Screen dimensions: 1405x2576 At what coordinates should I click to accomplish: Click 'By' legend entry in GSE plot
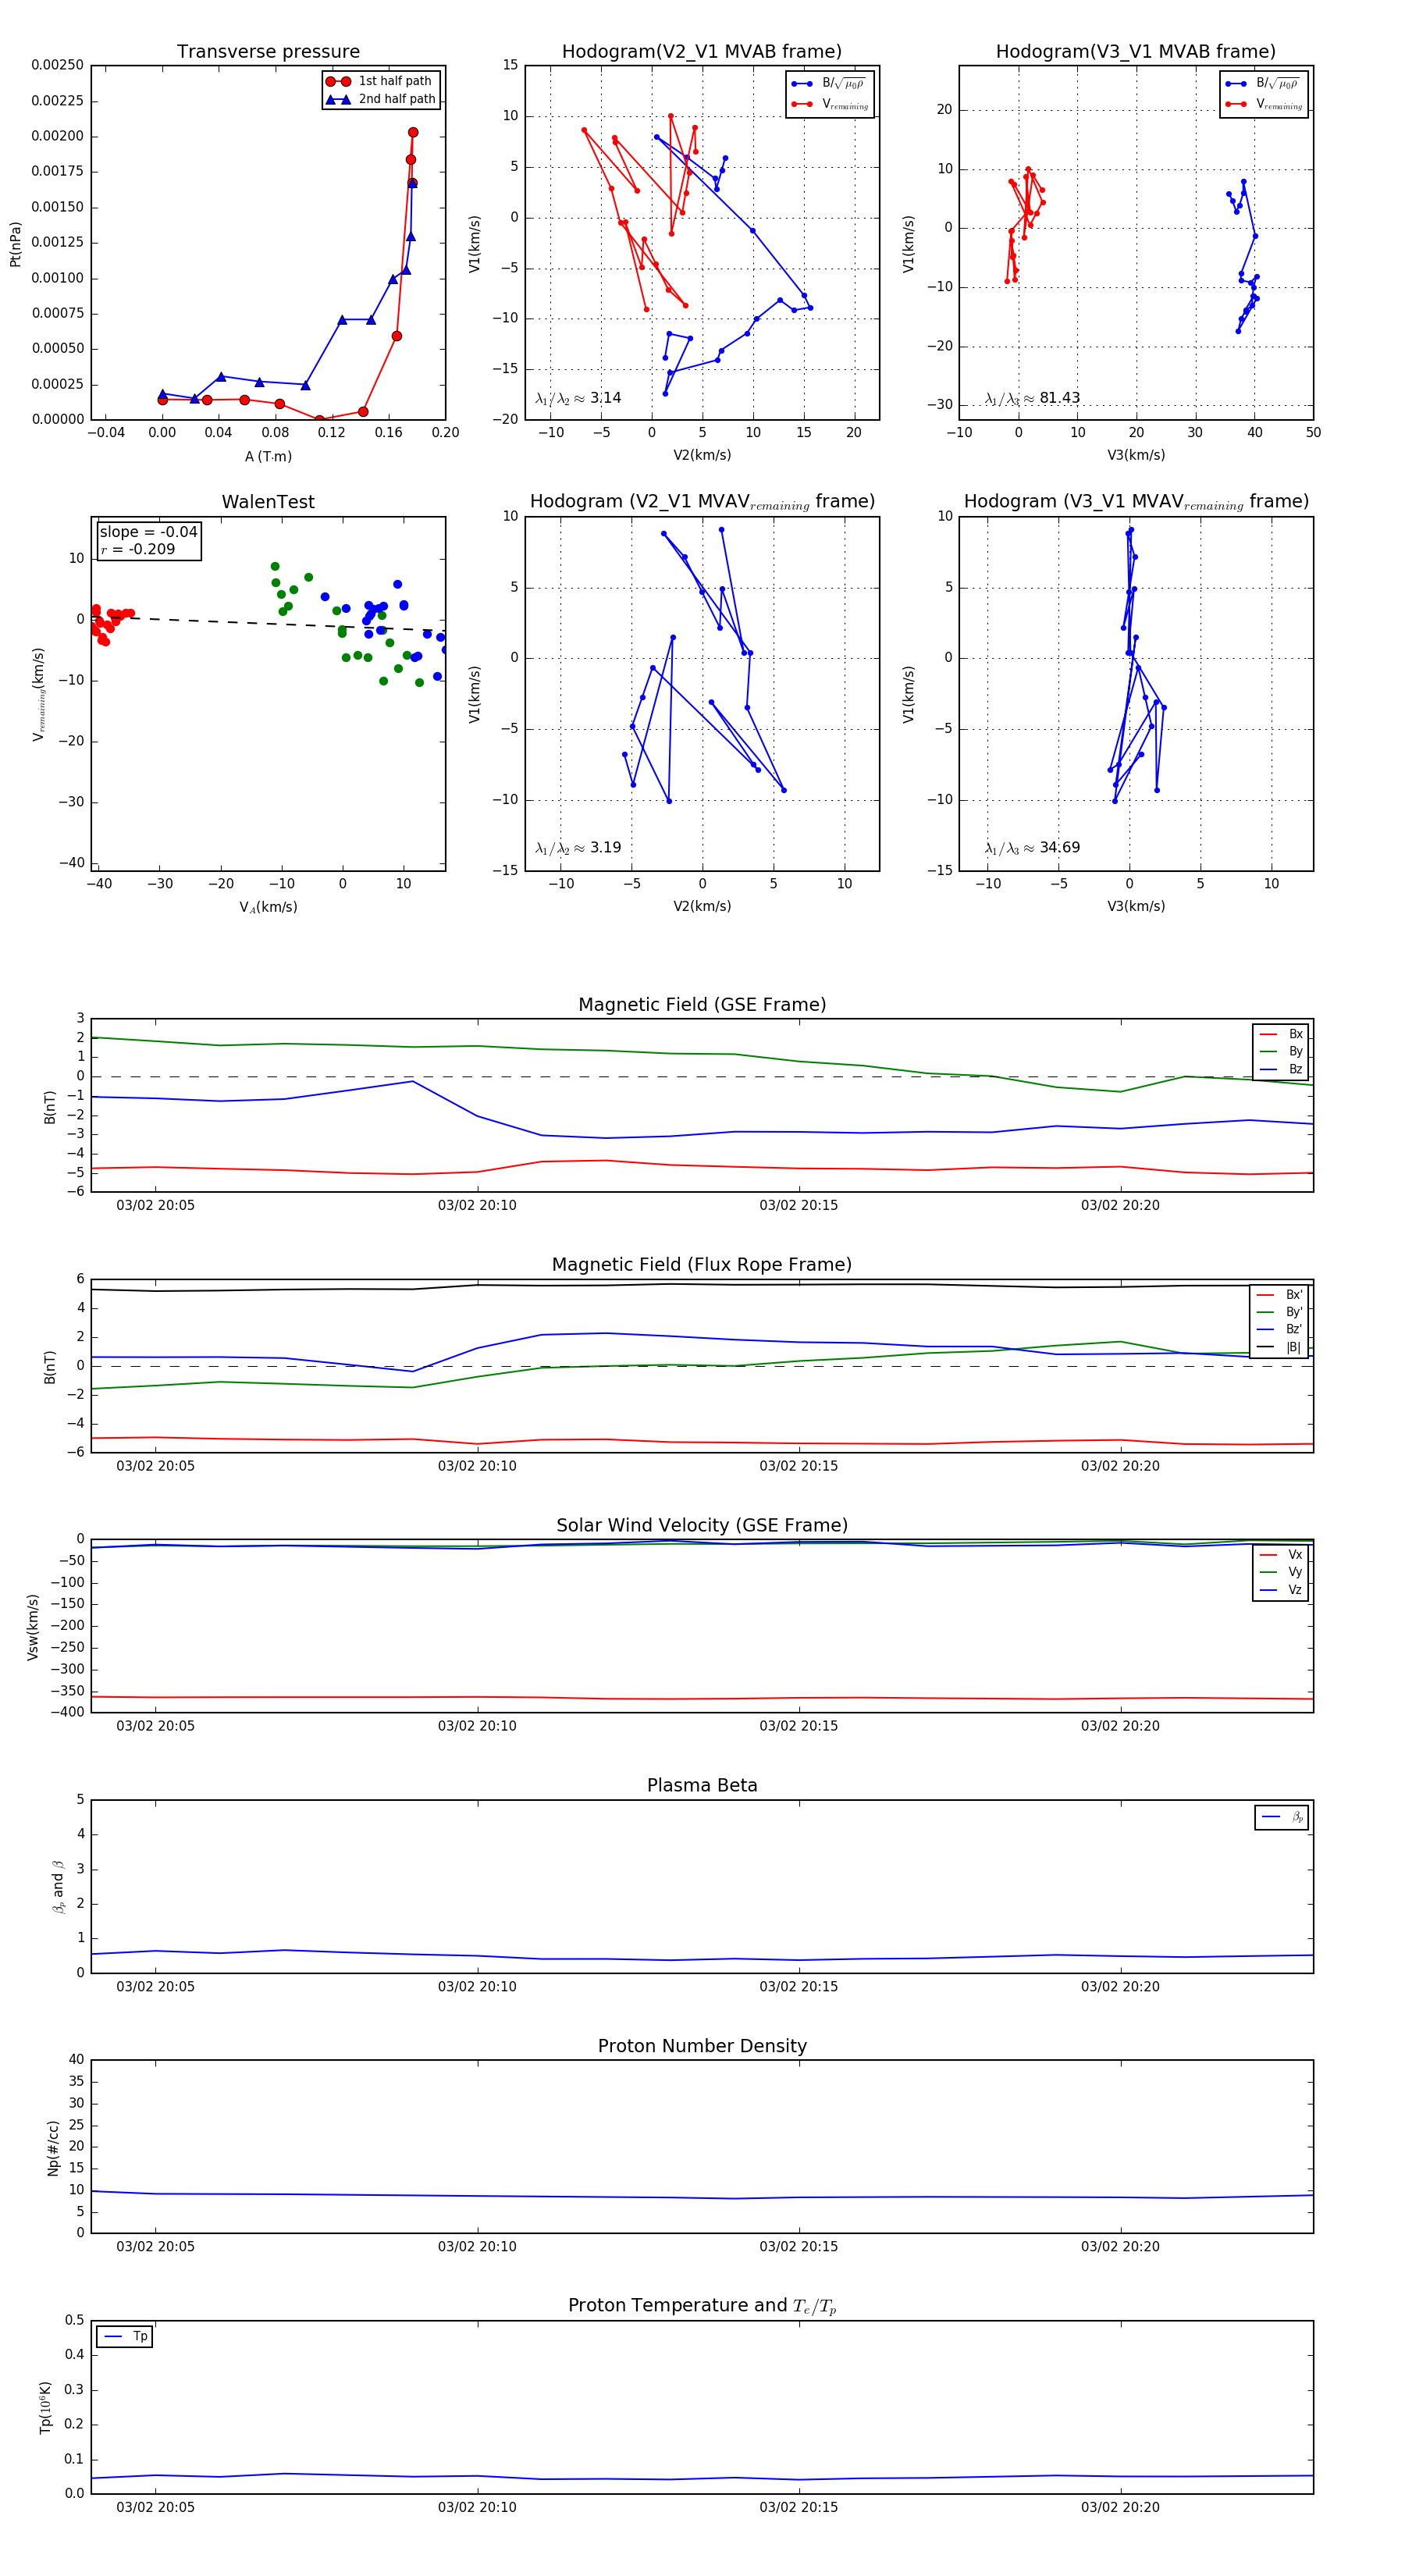[1282, 1051]
